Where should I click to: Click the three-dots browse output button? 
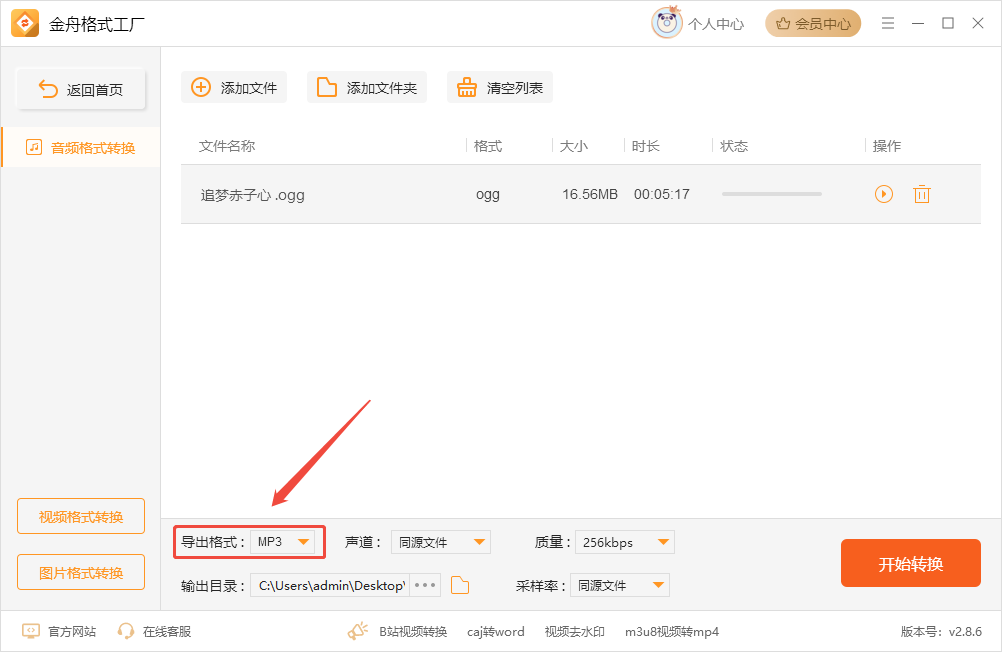point(425,585)
